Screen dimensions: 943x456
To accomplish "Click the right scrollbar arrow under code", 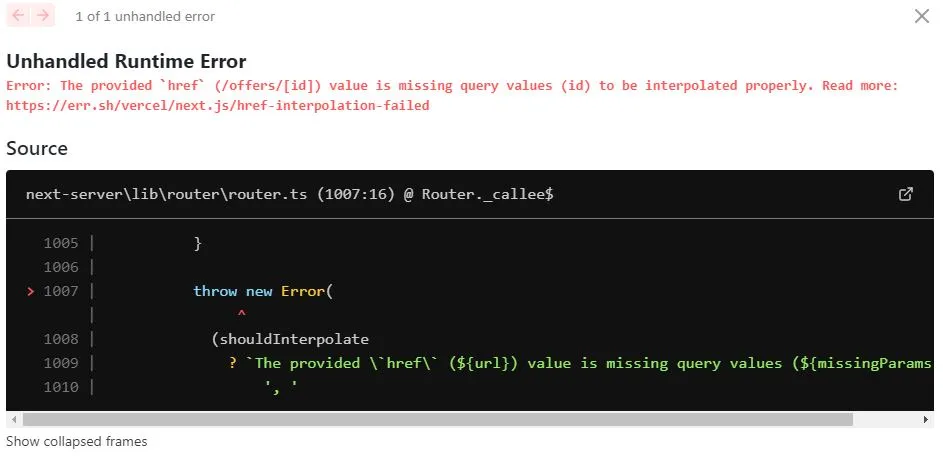I will point(926,419).
